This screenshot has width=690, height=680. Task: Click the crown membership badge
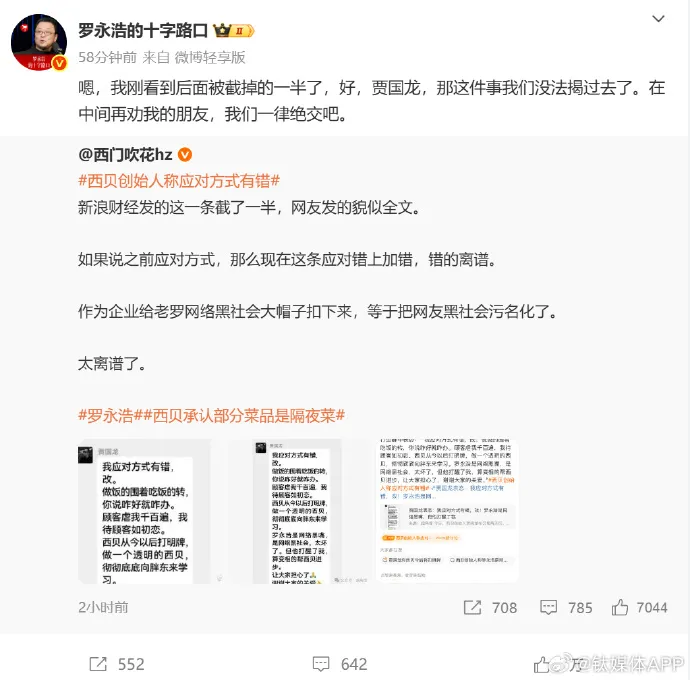(x=234, y=30)
